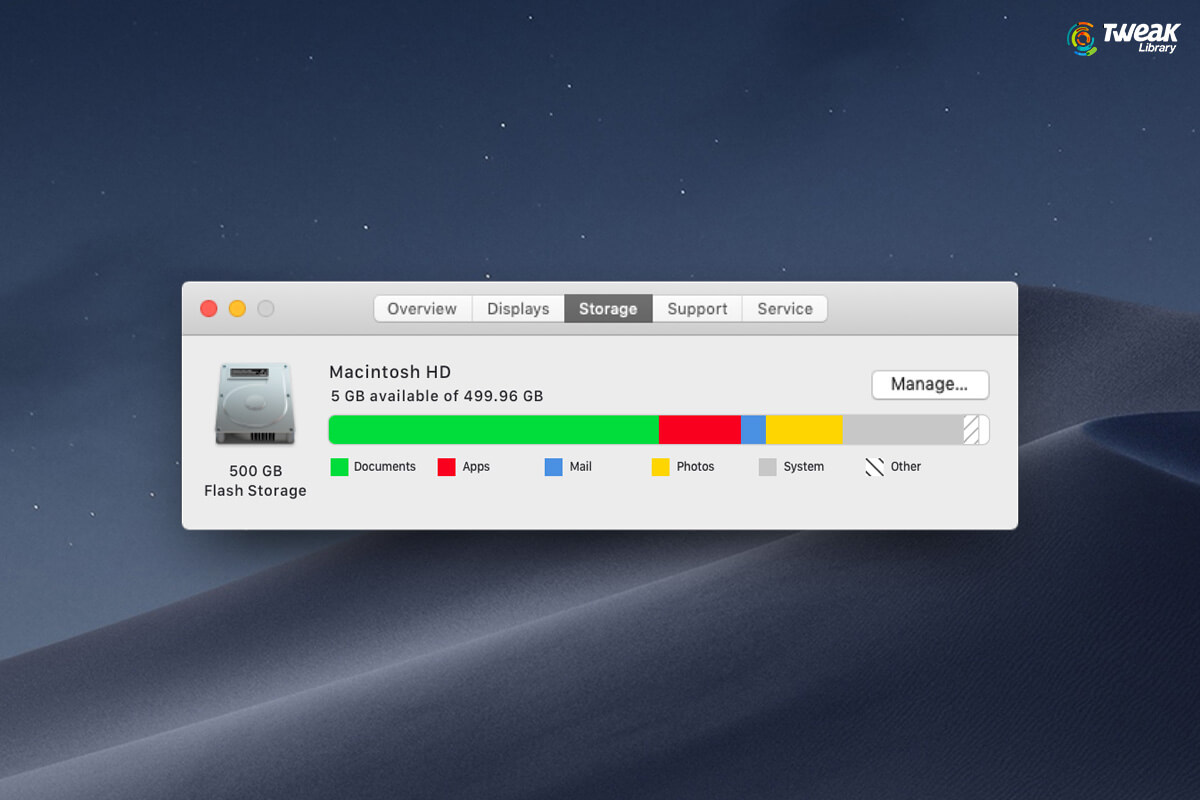Open the Service tab
The width and height of the screenshot is (1200, 800).
pyautogui.click(x=784, y=308)
